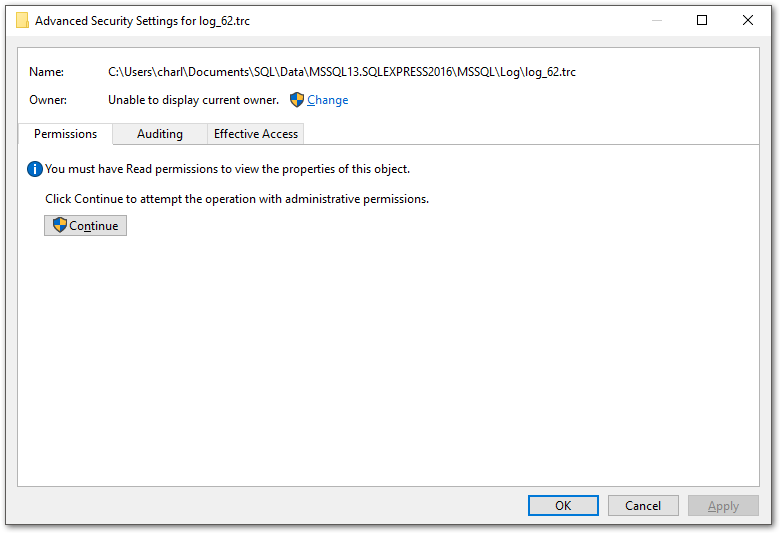Click the UAC shield icon beside Change
781x534 pixels.
(296, 100)
